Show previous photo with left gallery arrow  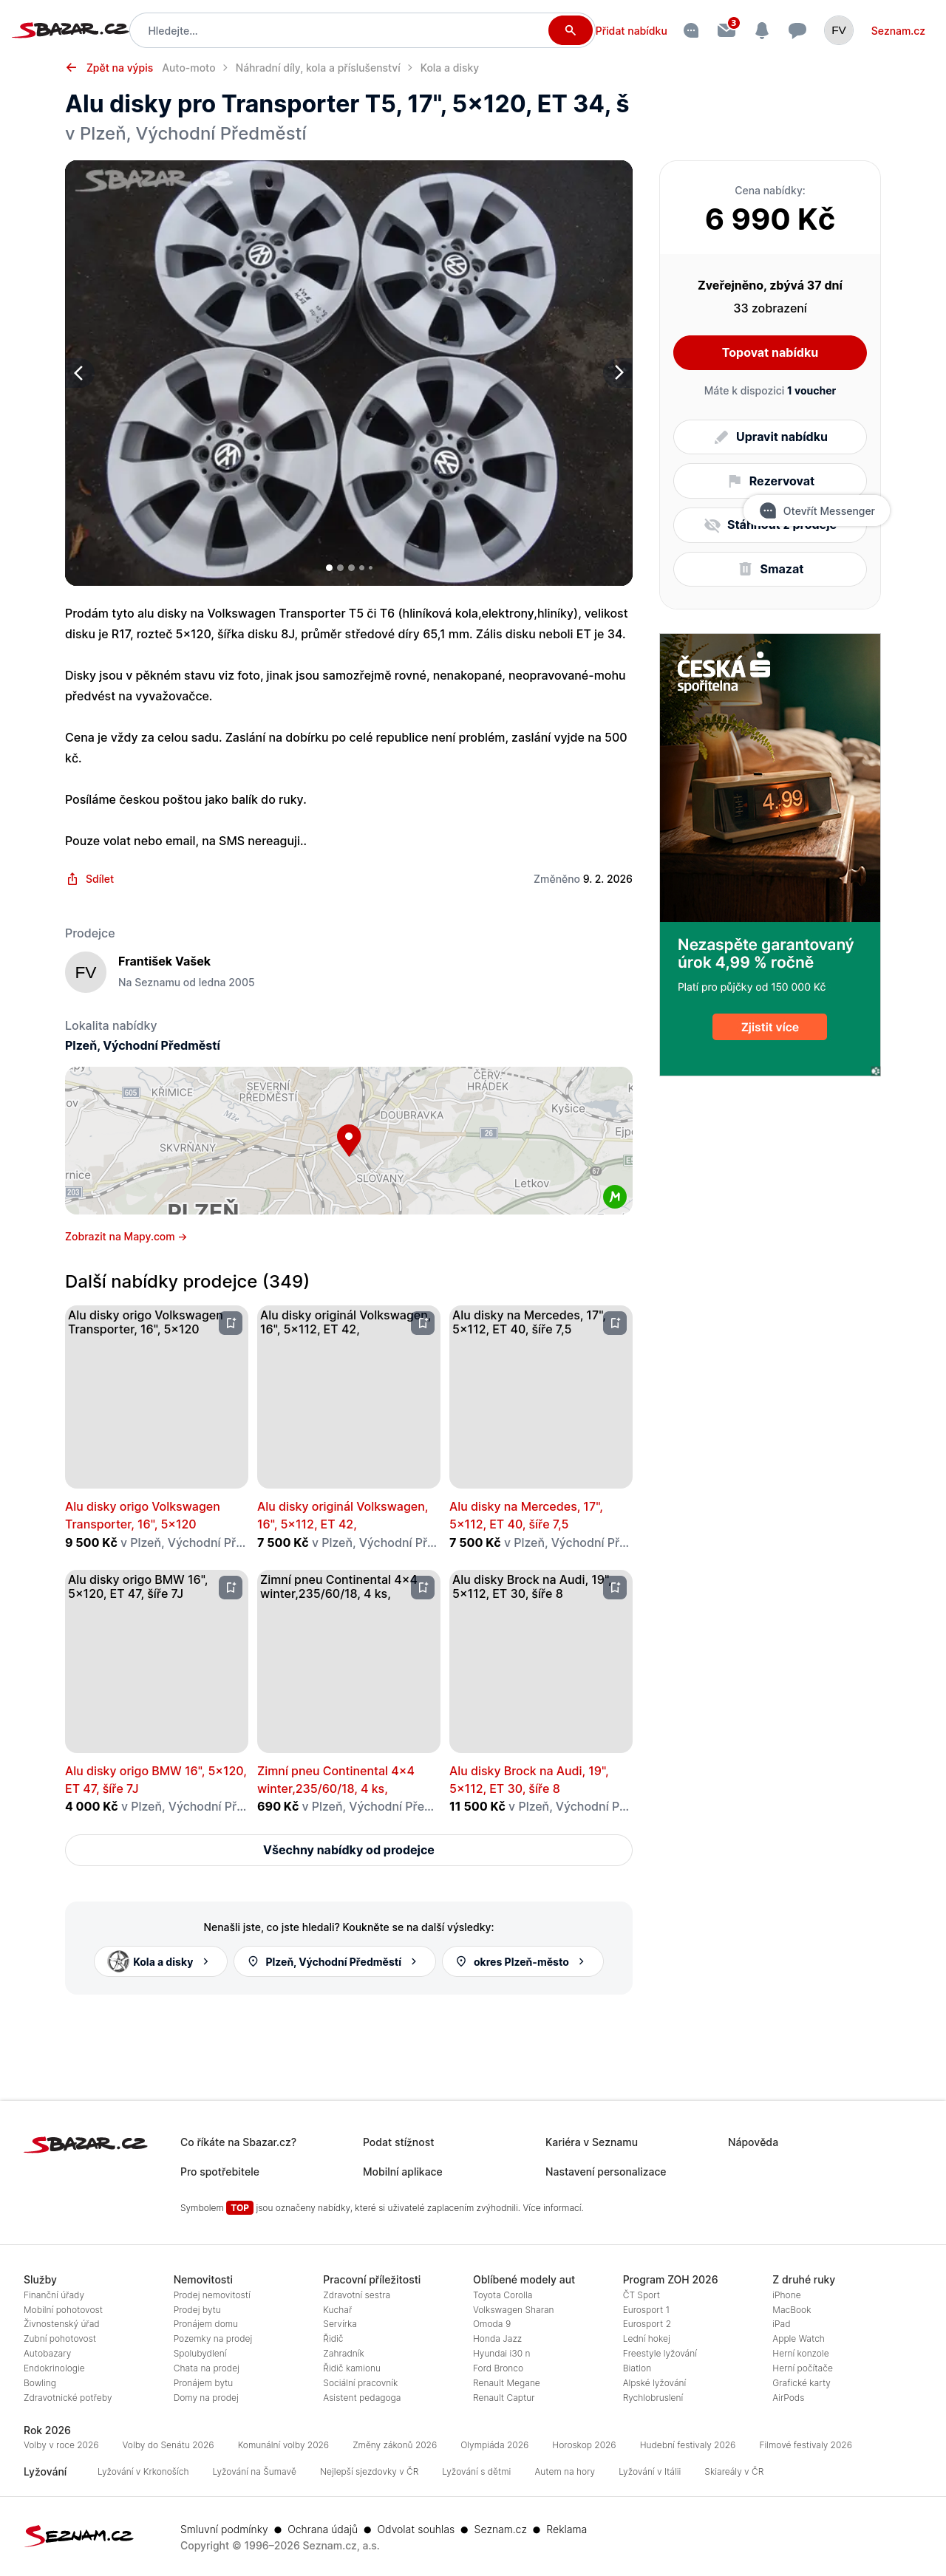point(79,372)
